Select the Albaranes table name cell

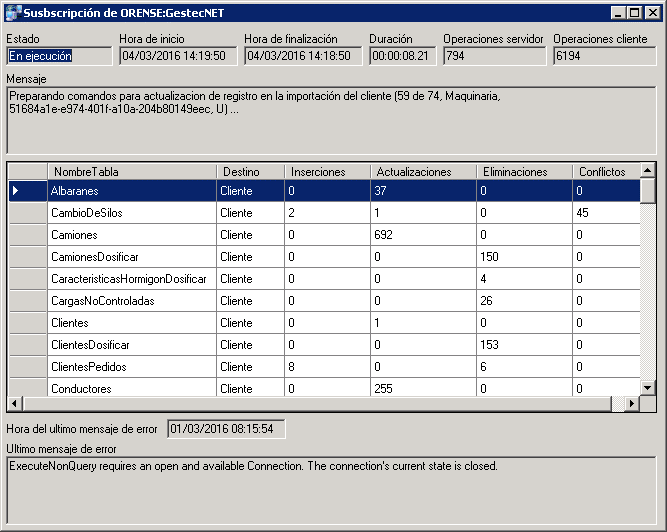(132, 191)
